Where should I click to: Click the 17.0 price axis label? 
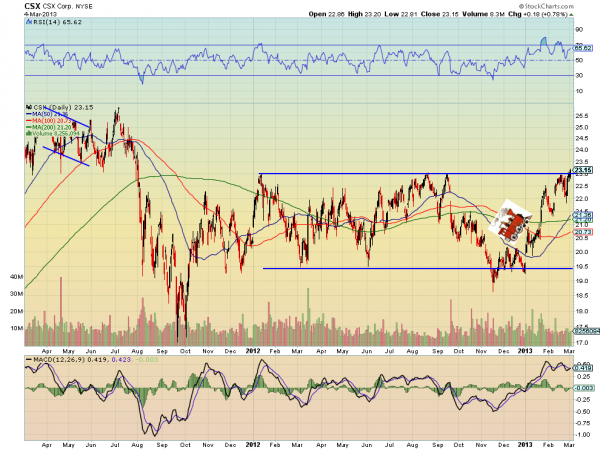tap(582, 343)
